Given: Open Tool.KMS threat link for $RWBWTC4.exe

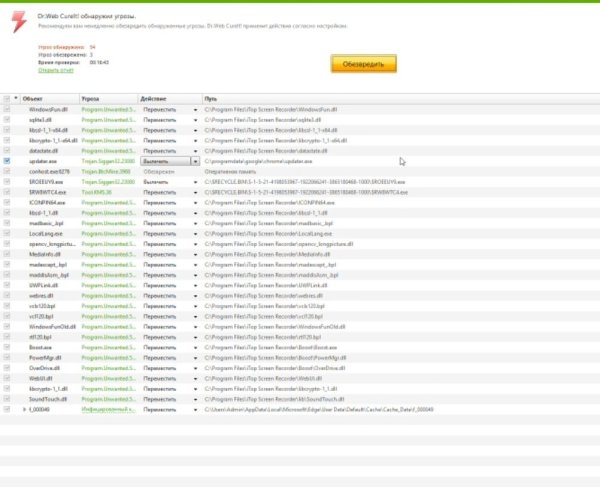Looking at the screenshot, I should click(x=96, y=192).
